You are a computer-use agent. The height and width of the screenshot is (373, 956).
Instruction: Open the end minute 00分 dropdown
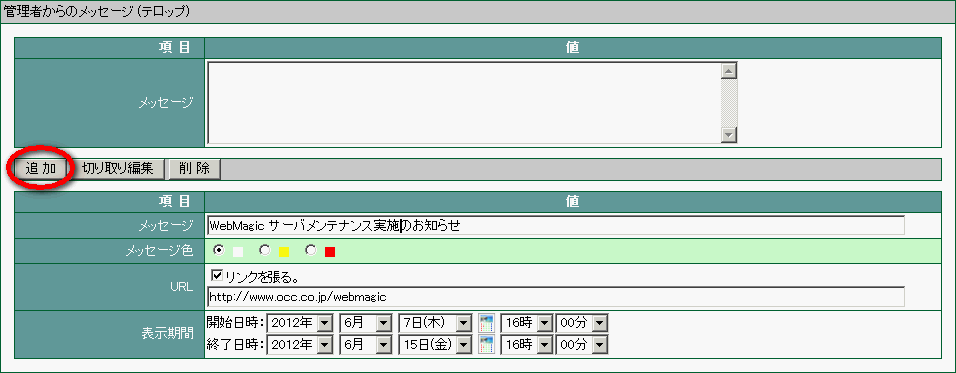point(582,345)
